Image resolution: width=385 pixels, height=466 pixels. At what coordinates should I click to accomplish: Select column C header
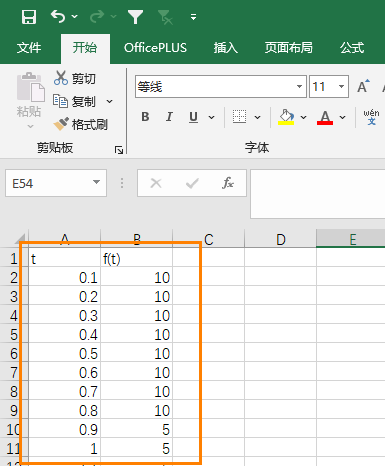pos(209,238)
